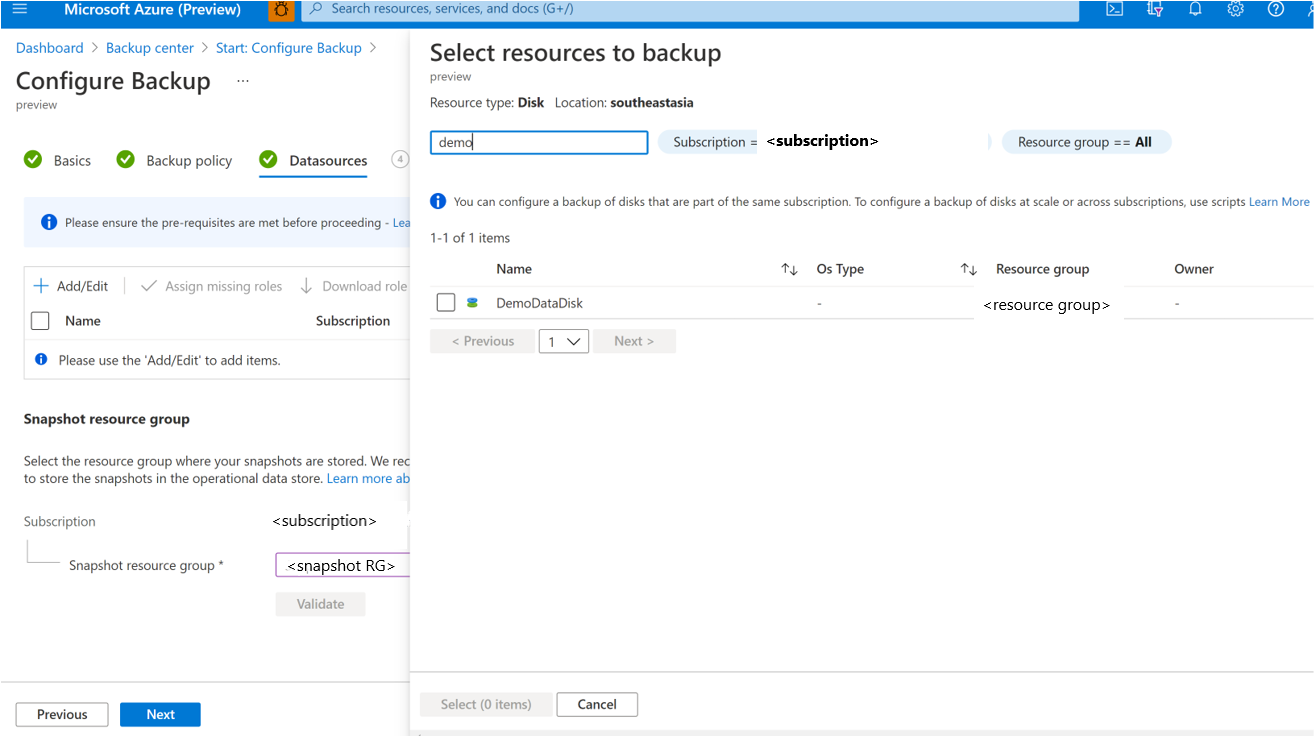
Task: Follow the Learn More link about scripts
Action: [x=1279, y=202]
